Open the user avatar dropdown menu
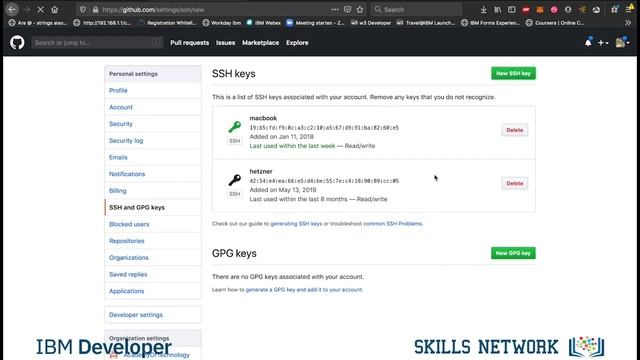Viewport: 640px width, 360px height. tap(622, 42)
